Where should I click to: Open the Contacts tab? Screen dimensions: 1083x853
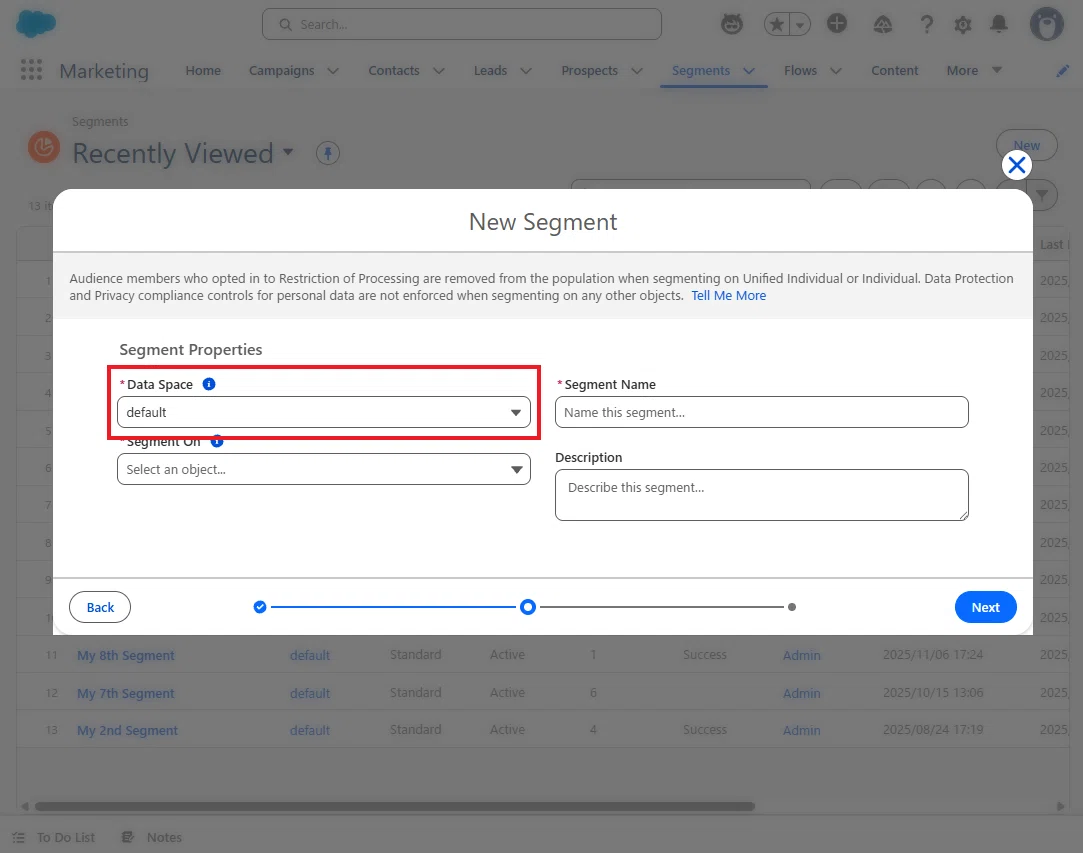tap(394, 70)
